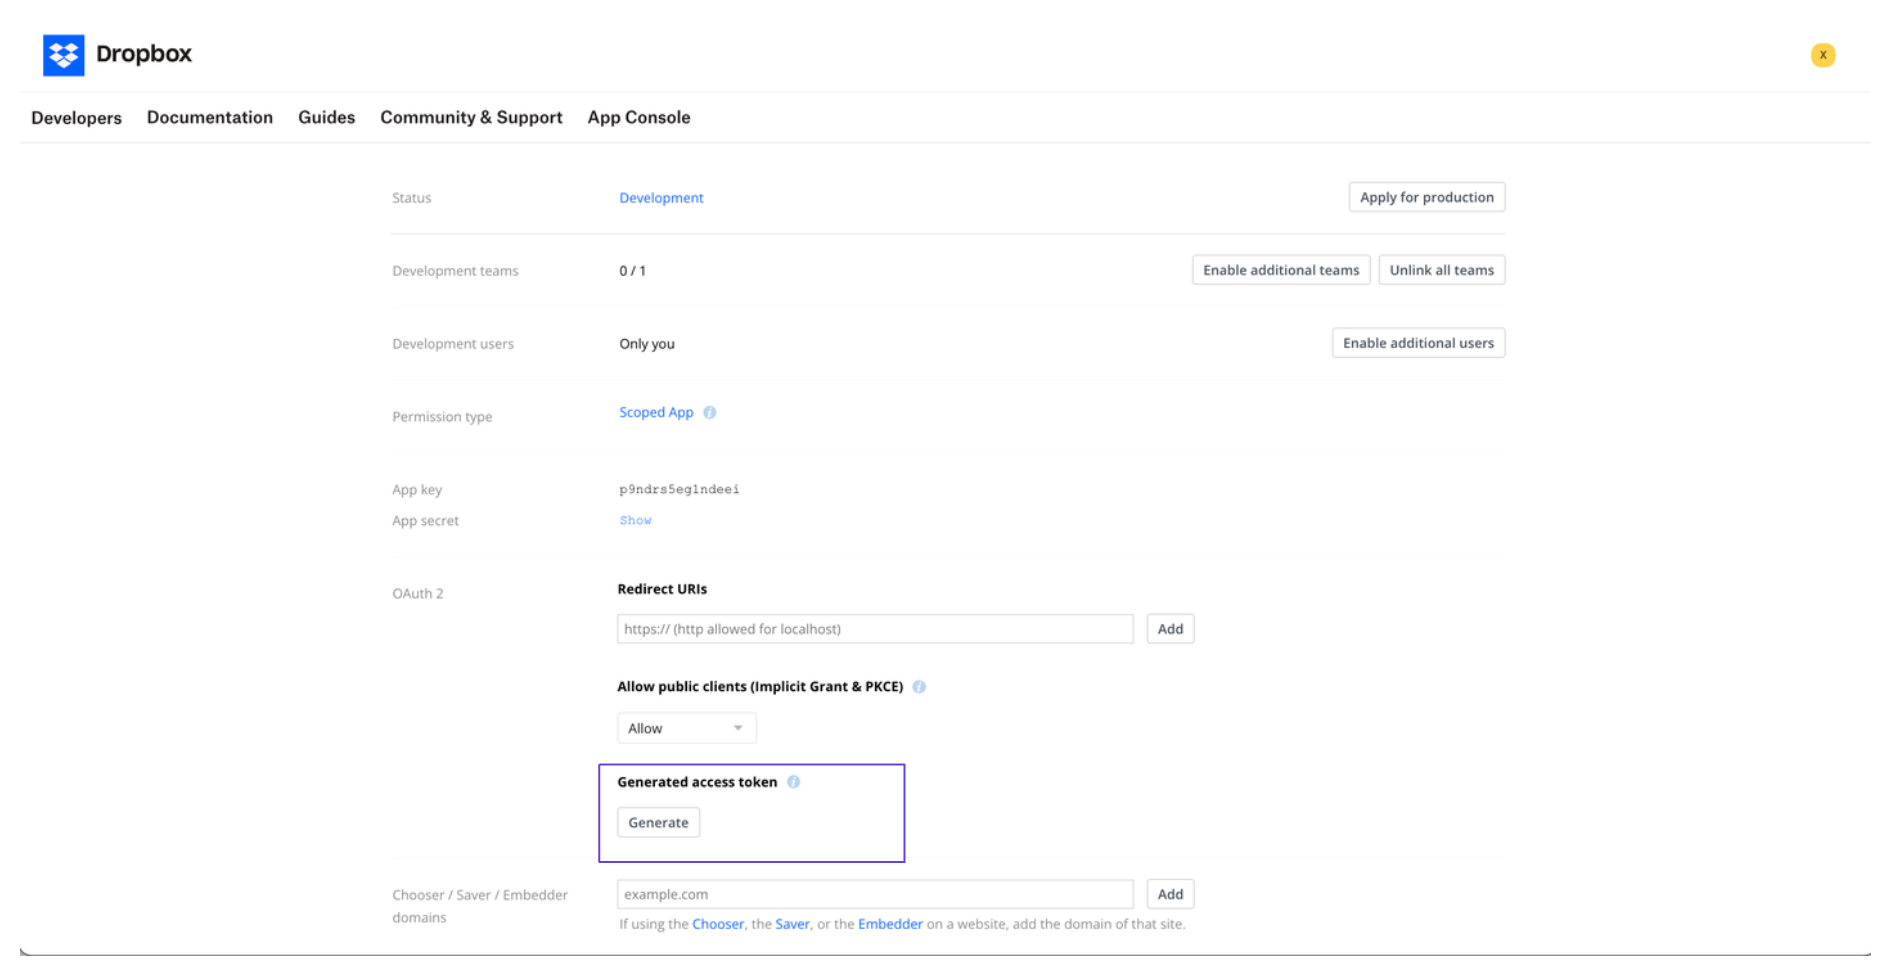Select the app key p9ndrs5eglndeei text
The image size is (1891, 975).
[679, 489]
